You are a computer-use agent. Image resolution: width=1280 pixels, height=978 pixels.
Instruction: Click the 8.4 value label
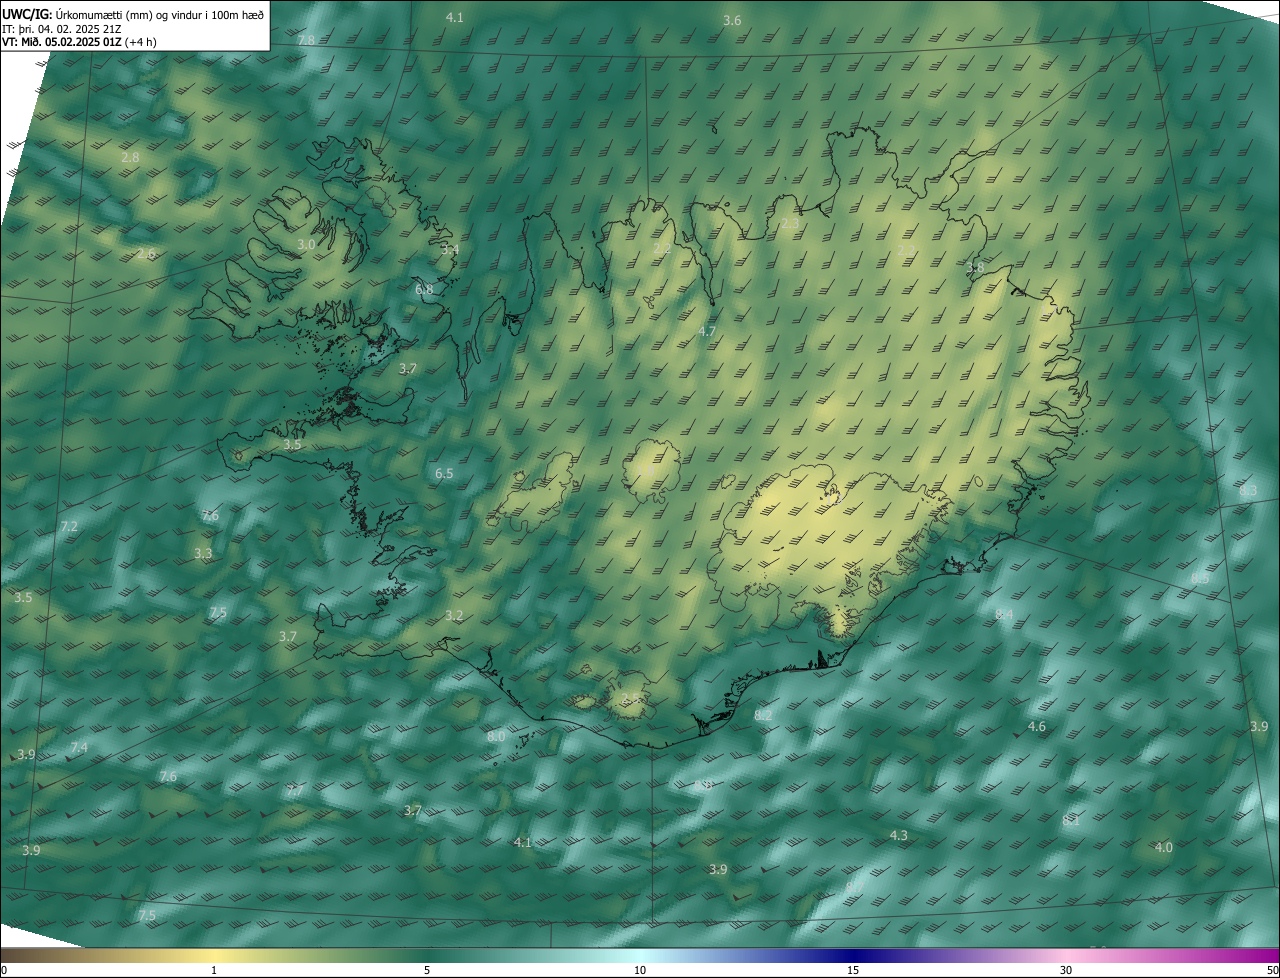click(1004, 614)
